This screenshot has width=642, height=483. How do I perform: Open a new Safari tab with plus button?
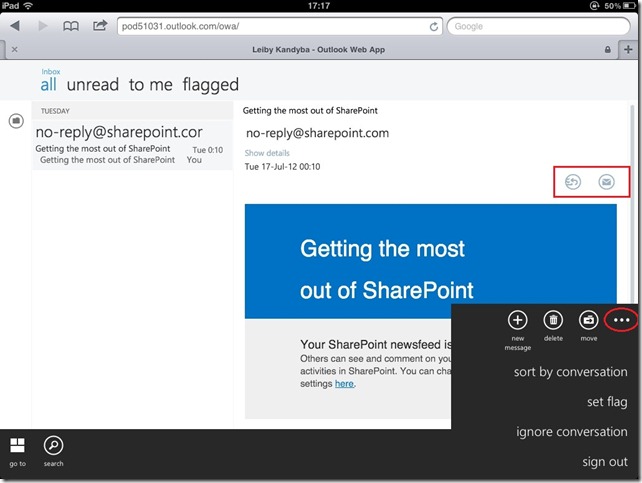click(x=628, y=50)
